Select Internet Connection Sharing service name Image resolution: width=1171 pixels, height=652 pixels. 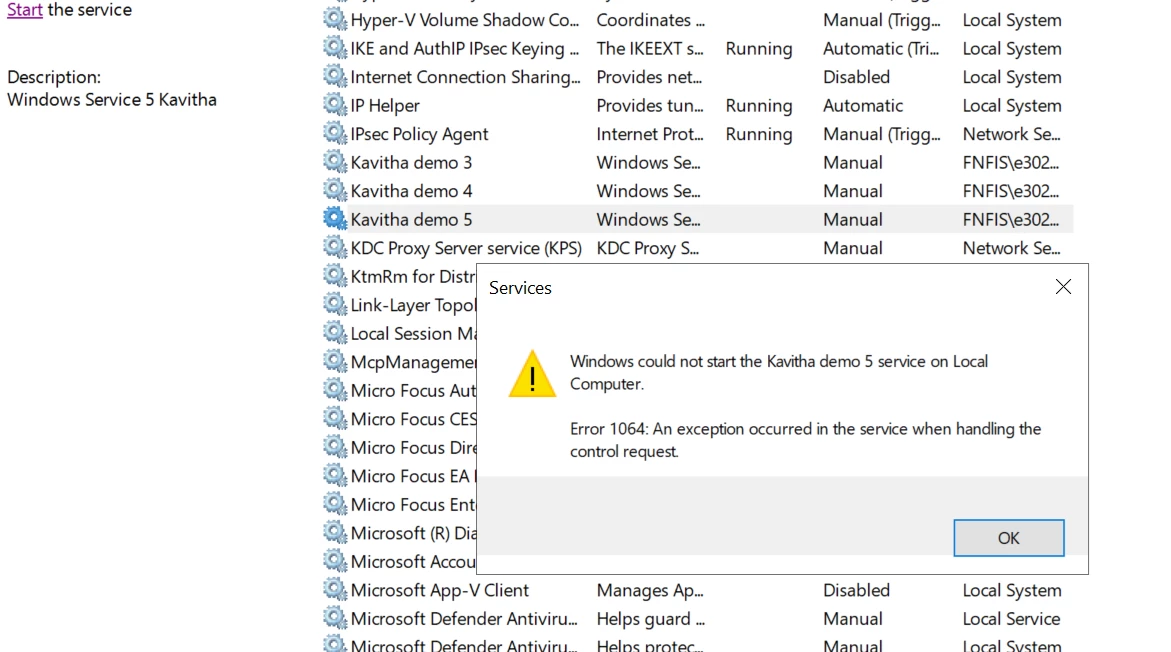[465, 77]
